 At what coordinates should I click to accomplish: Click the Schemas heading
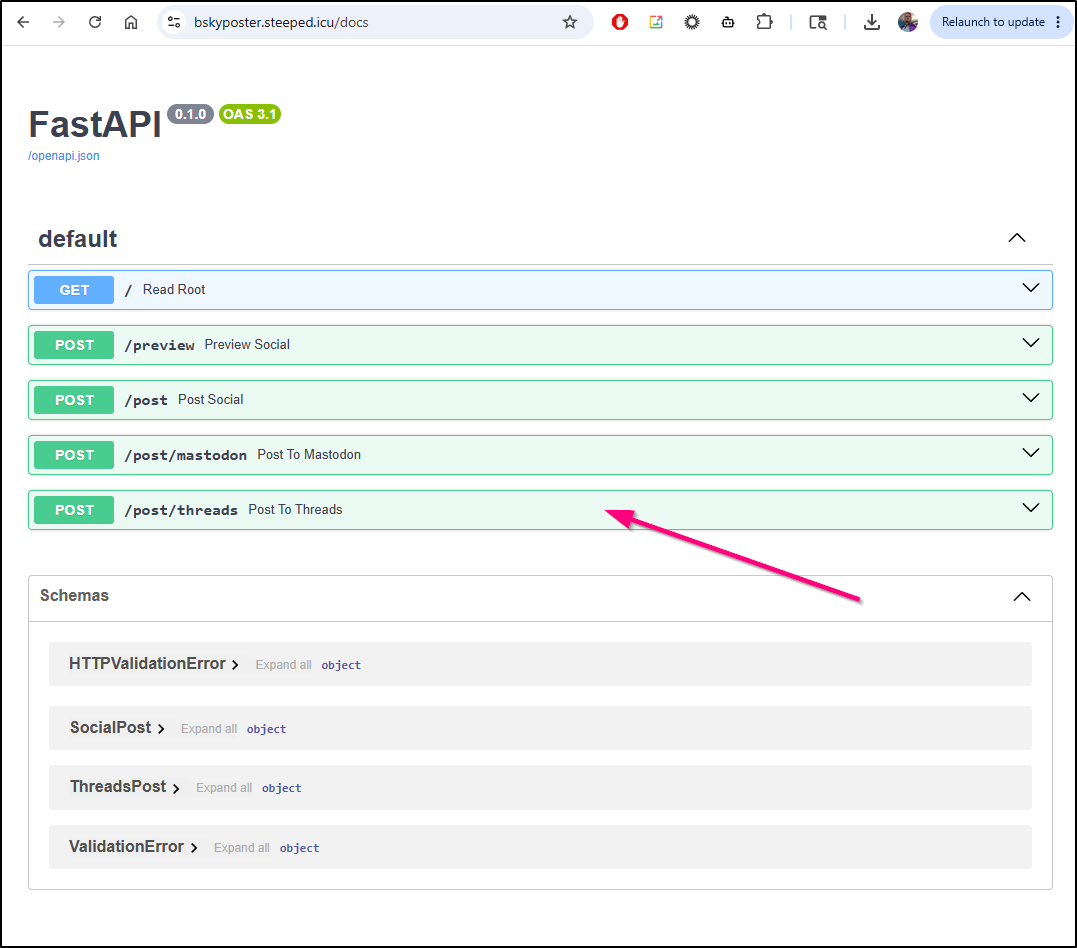coord(74,596)
